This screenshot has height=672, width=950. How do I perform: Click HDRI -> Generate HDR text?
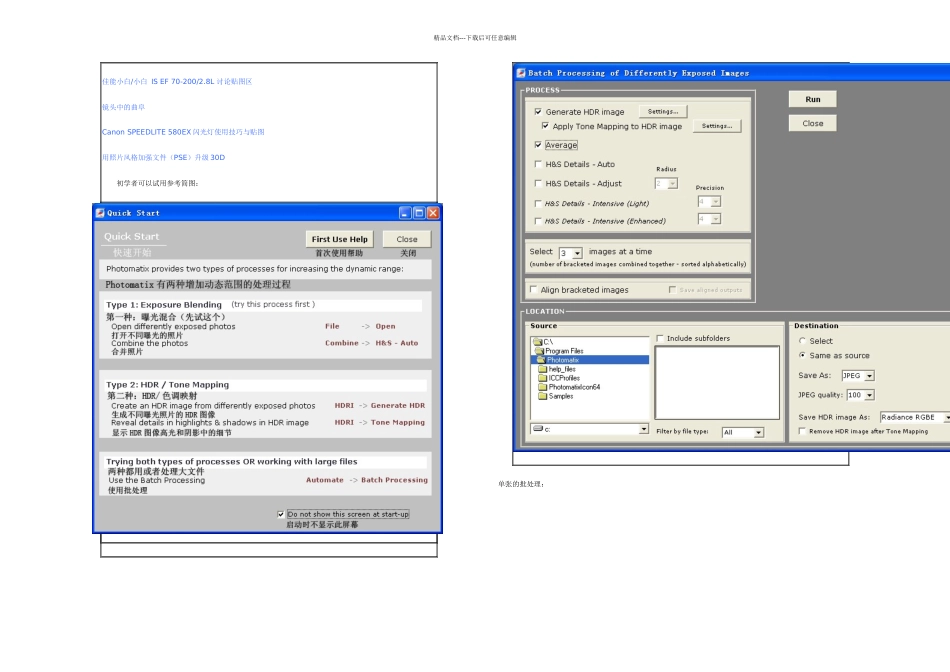tap(380, 405)
